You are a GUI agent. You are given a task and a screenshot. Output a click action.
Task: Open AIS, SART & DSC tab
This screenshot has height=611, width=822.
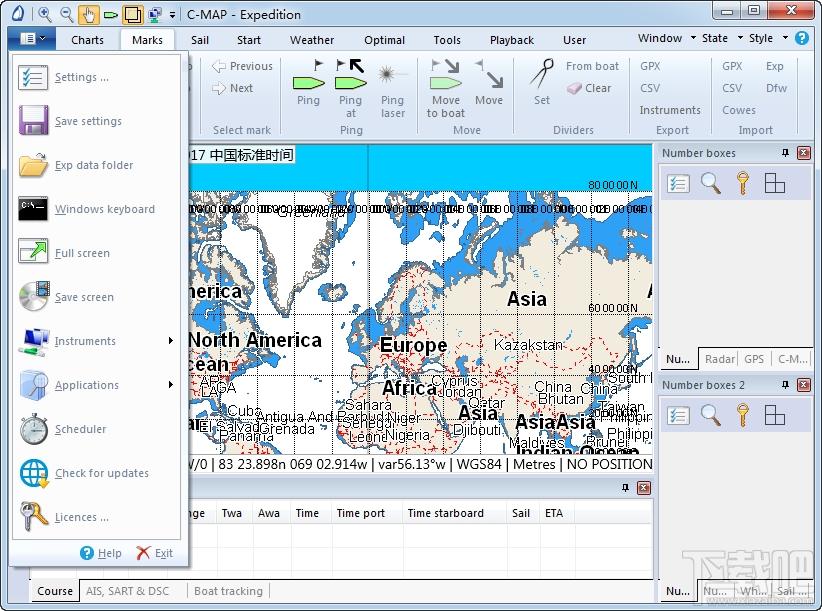[127, 591]
